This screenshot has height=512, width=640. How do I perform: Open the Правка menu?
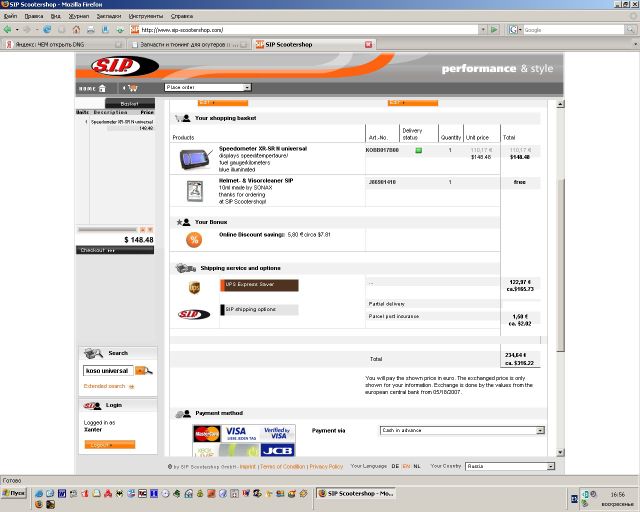pos(34,16)
